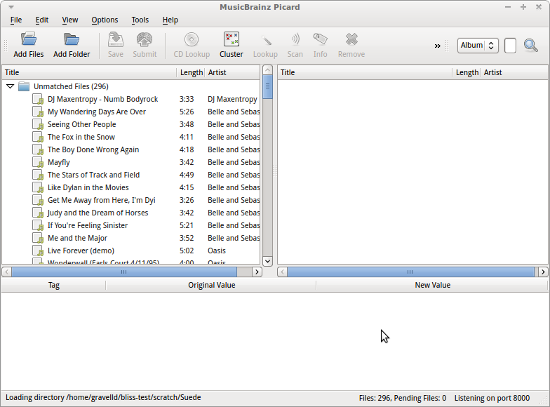Click the Add Folder toolbar icon
This screenshot has width=550, height=407.
pyautogui.click(x=72, y=39)
